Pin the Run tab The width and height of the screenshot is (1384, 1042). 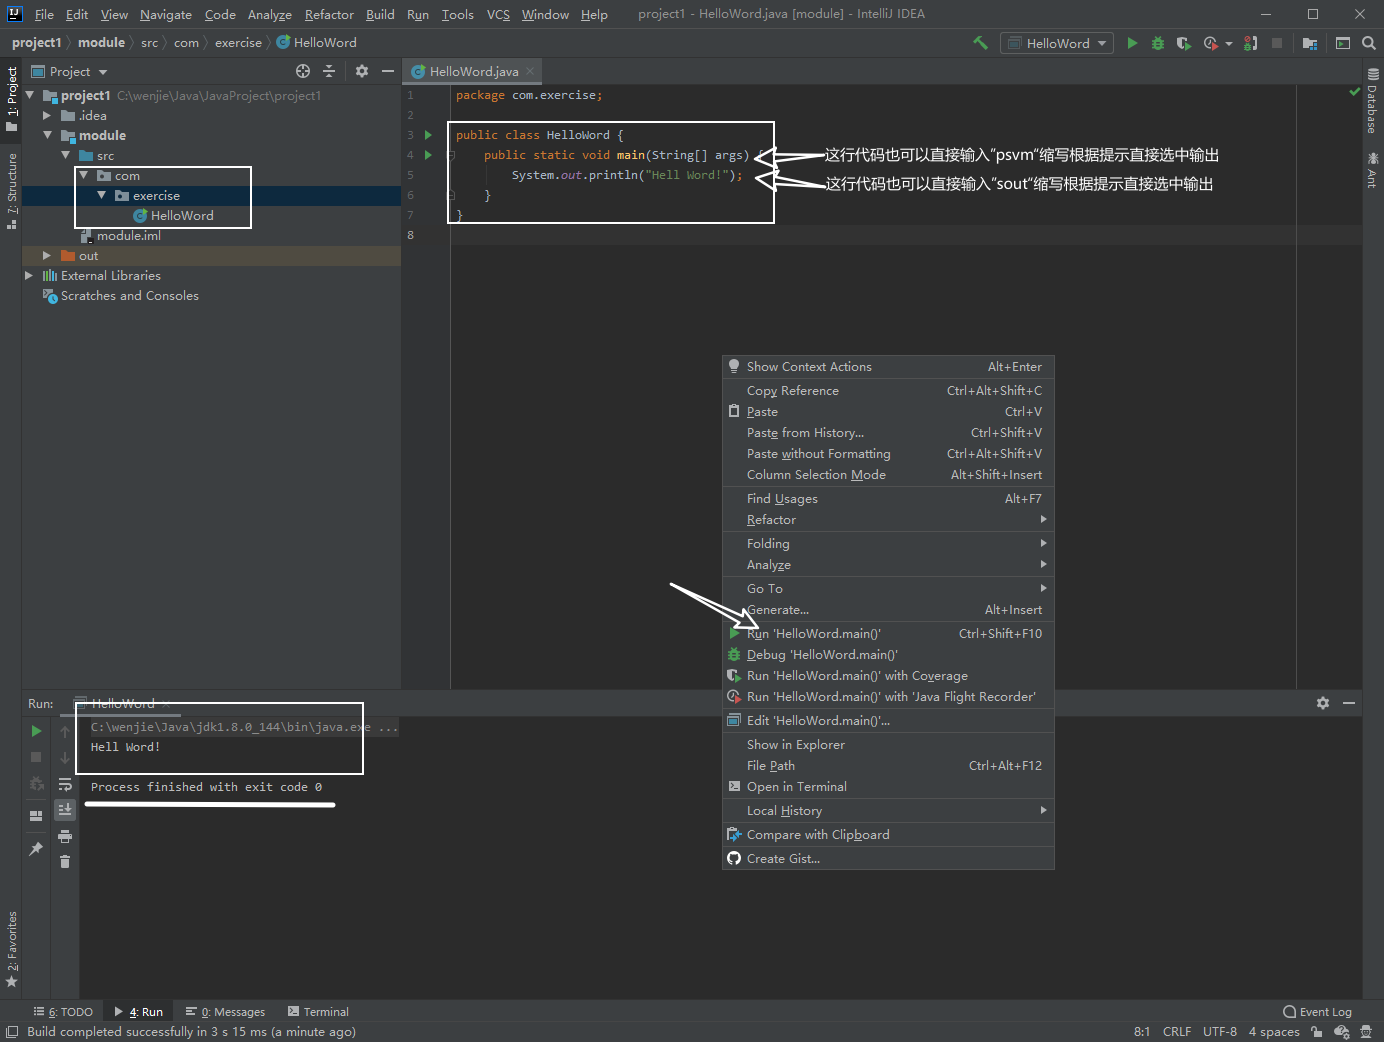36,848
